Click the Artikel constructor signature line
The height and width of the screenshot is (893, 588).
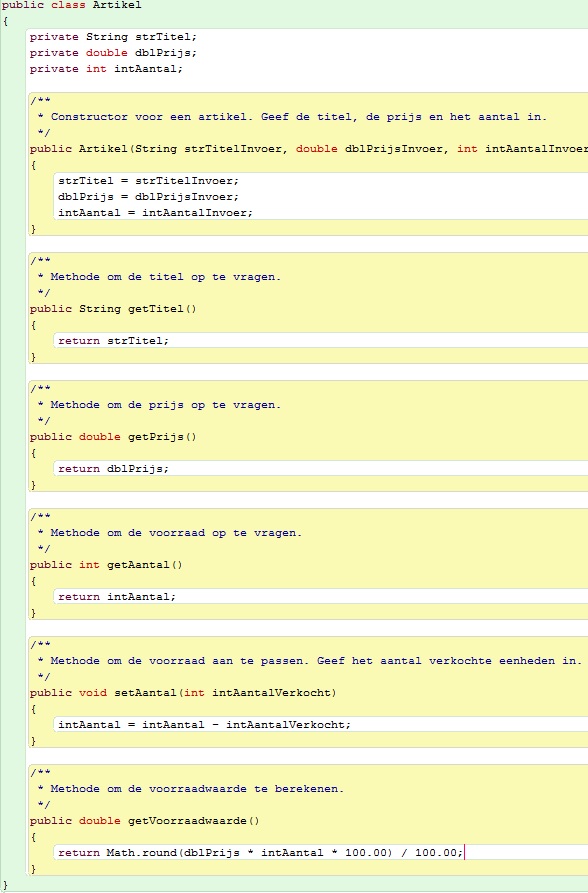point(308,149)
